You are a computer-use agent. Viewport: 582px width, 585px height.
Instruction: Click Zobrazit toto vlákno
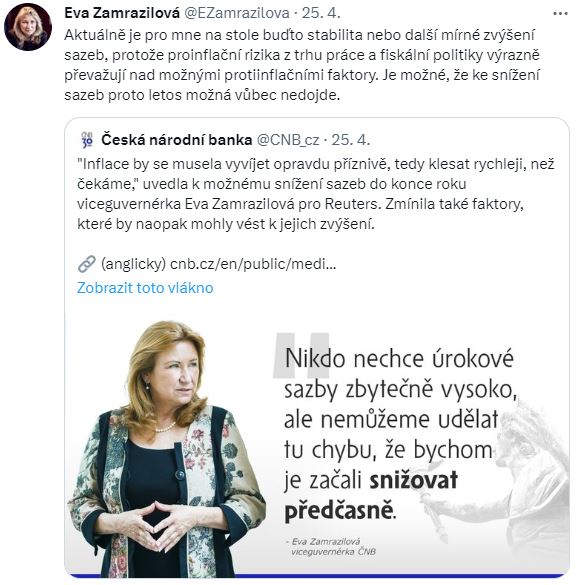click(145, 288)
